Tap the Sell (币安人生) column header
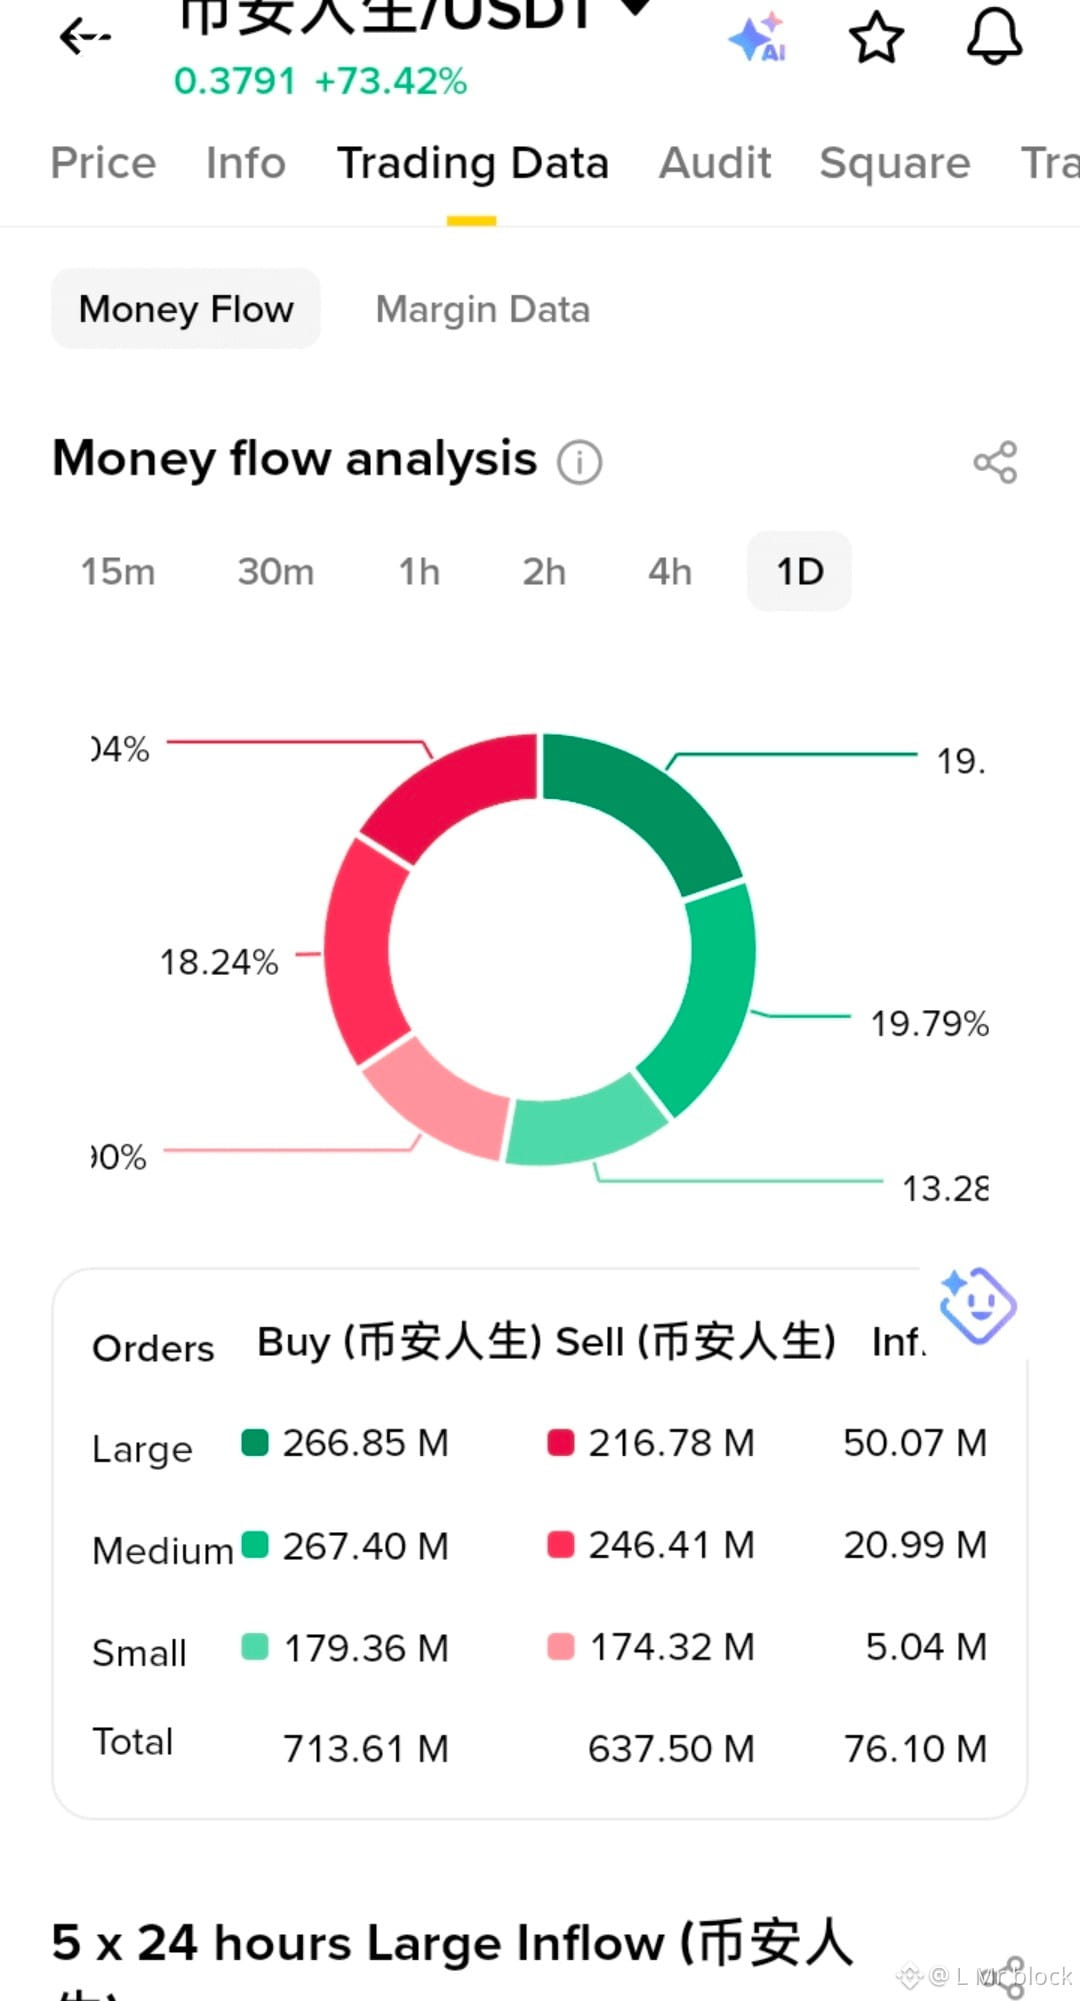Viewport: 1080px width, 2001px height. (695, 1342)
